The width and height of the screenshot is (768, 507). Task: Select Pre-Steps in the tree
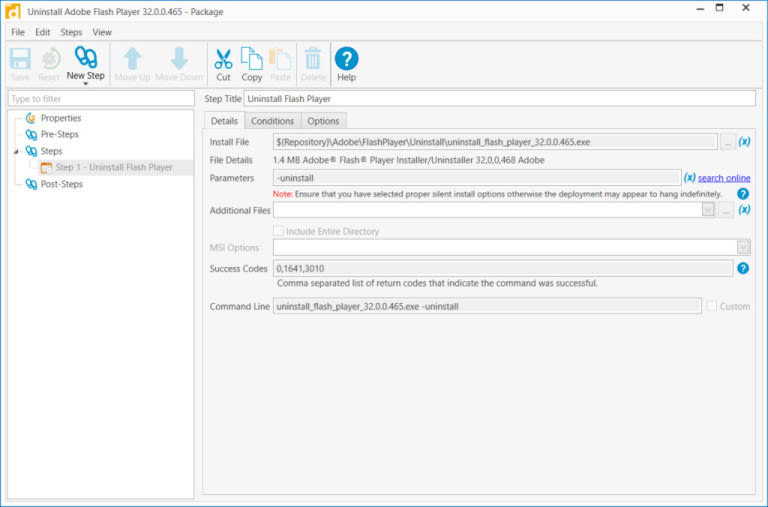click(60, 134)
